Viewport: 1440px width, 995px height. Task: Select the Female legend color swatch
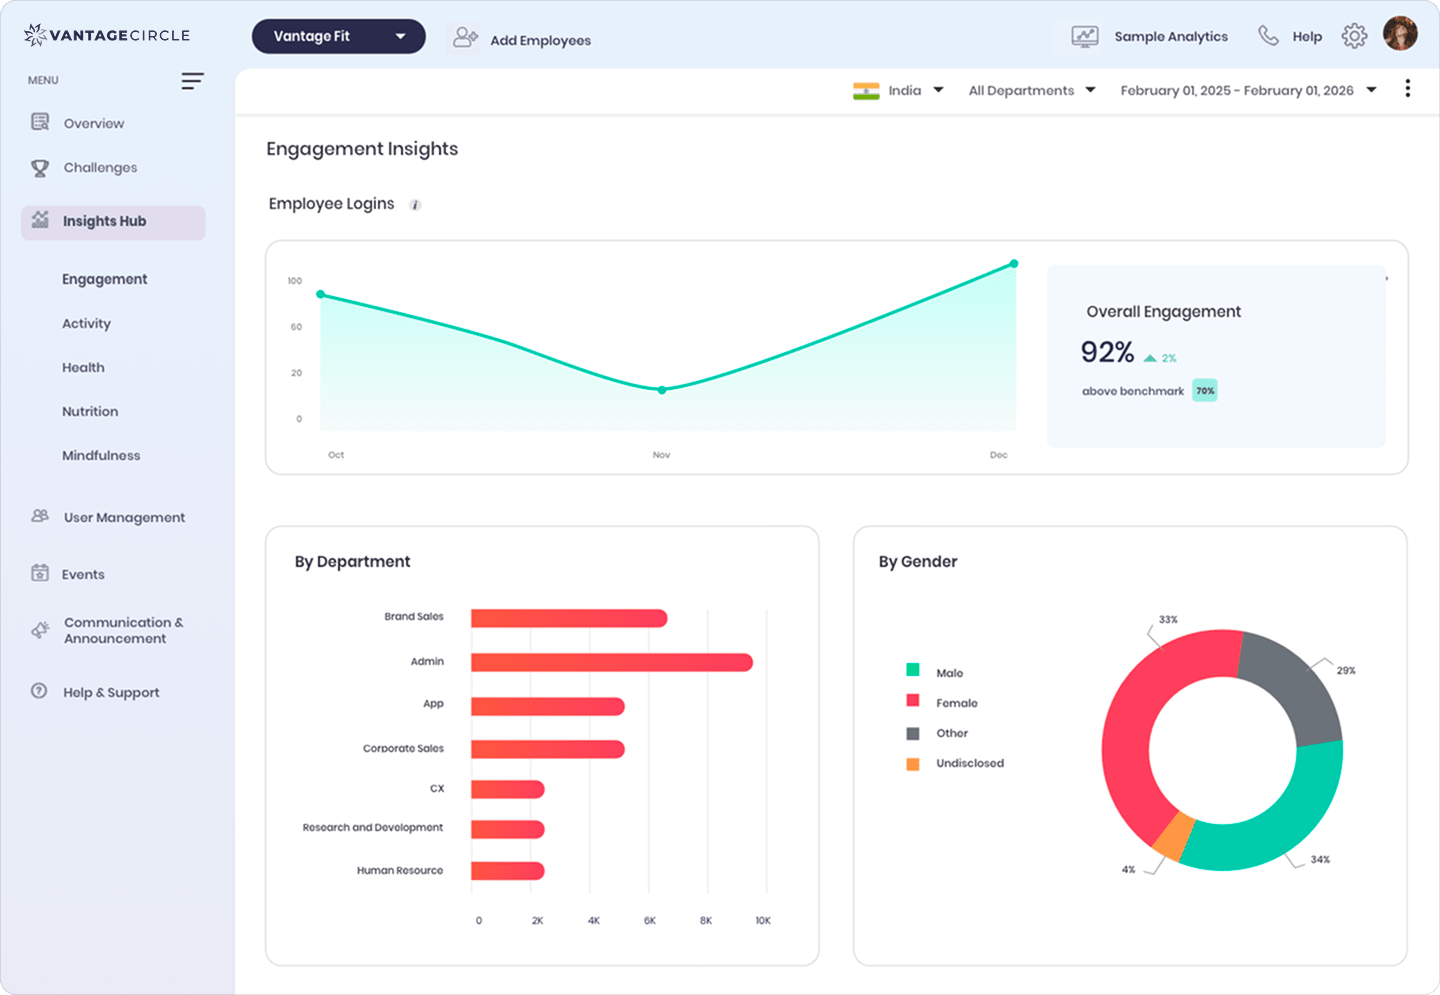(x=913, y=702)
